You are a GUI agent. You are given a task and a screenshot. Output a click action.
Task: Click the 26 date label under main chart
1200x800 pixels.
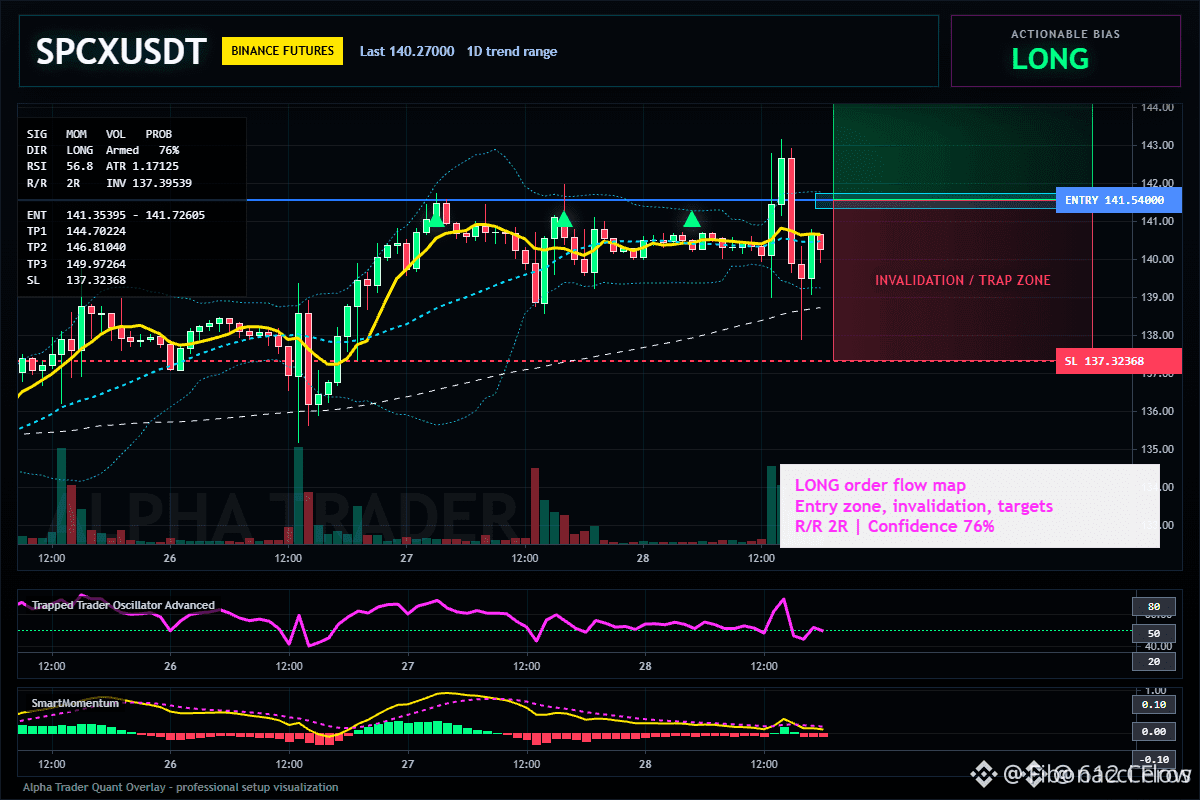point(170,558)
